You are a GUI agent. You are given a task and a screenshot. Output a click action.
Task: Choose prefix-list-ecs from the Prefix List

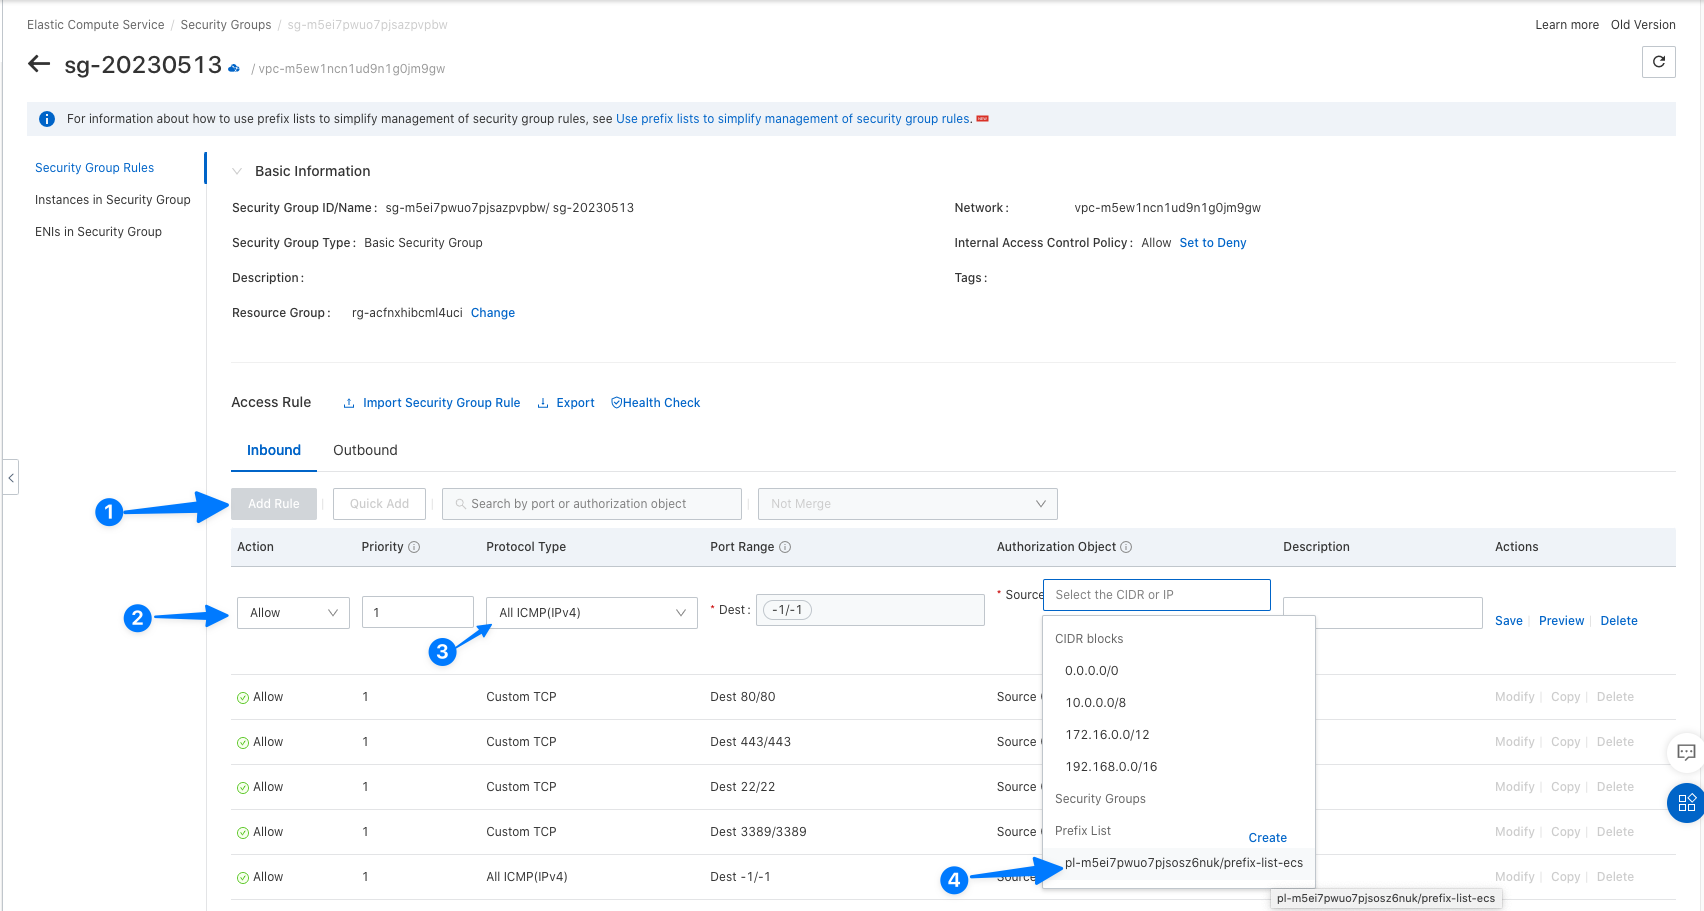pyautogui.click(x=1183, y=863)
